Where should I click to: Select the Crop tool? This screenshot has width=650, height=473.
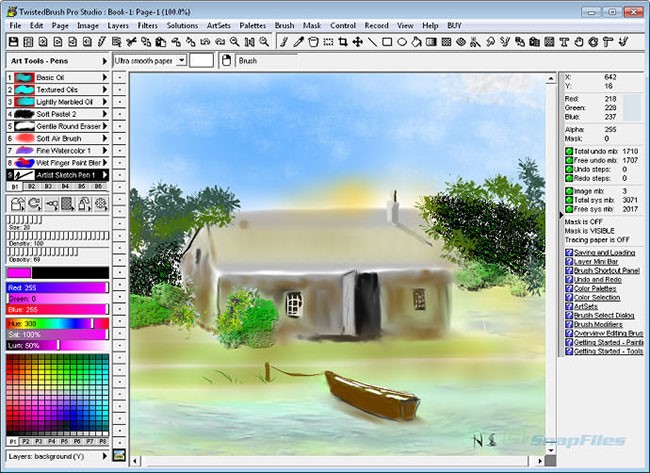point(343,42)
